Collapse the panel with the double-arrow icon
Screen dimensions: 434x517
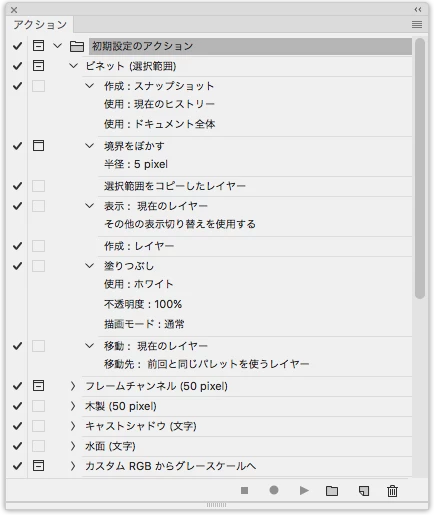(x=418, y=10)
